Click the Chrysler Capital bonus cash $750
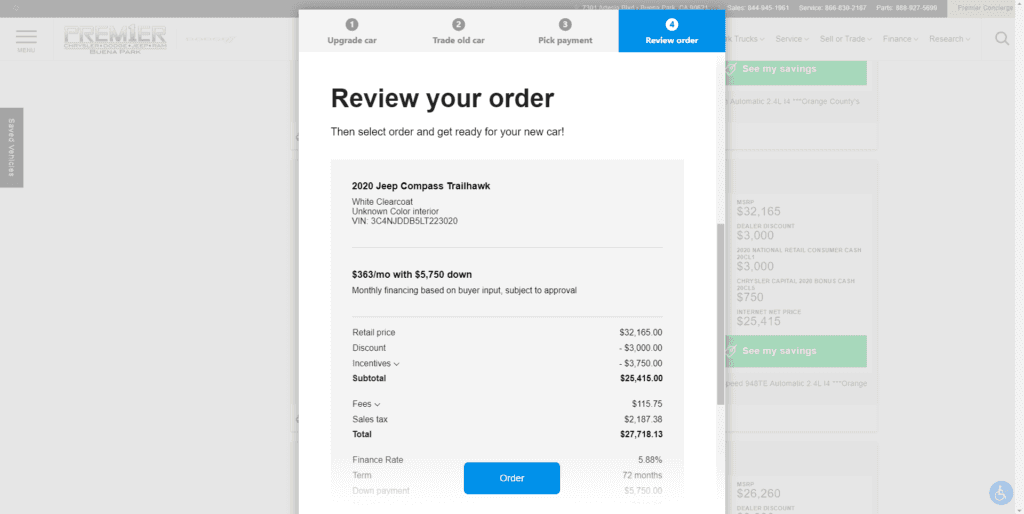 tap(750, 297)
